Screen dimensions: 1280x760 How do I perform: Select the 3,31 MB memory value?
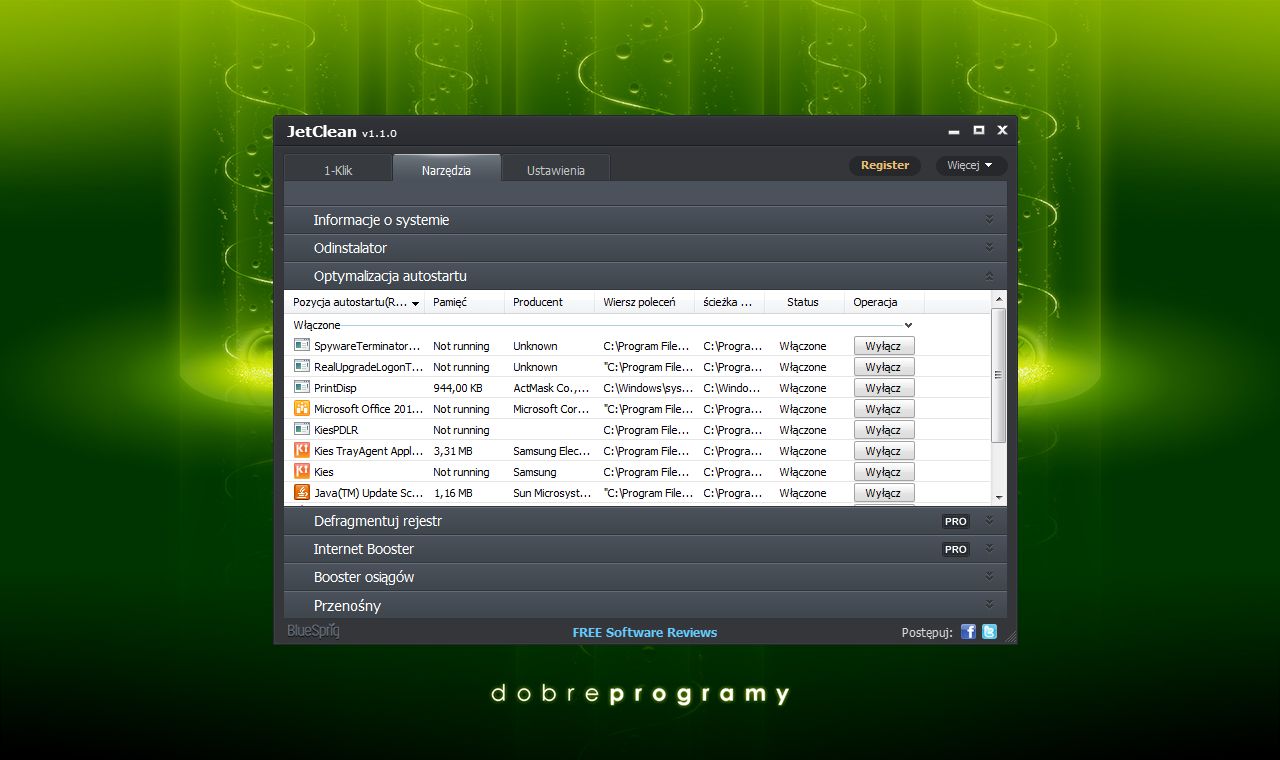click(x=453, y=451)
